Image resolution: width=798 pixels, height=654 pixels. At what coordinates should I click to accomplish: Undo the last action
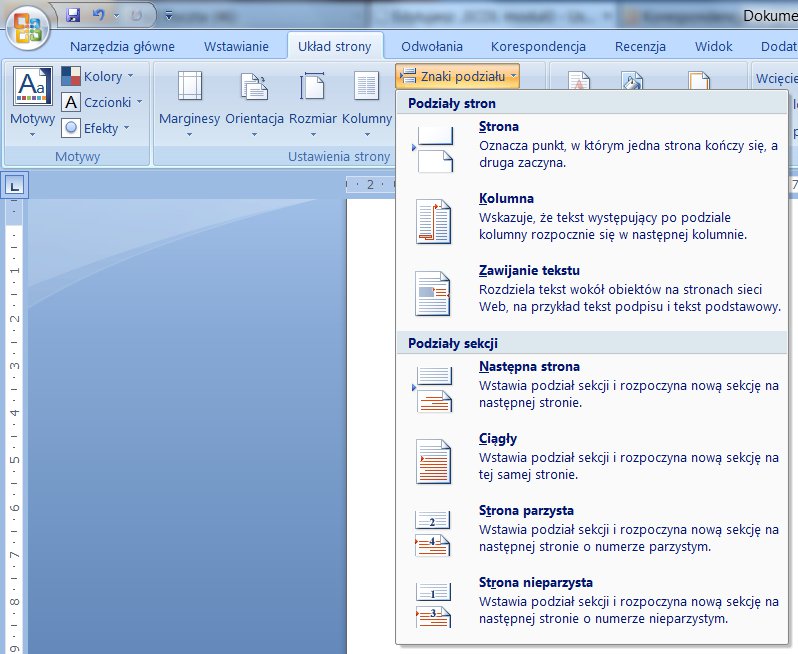(x=98, y=15)
